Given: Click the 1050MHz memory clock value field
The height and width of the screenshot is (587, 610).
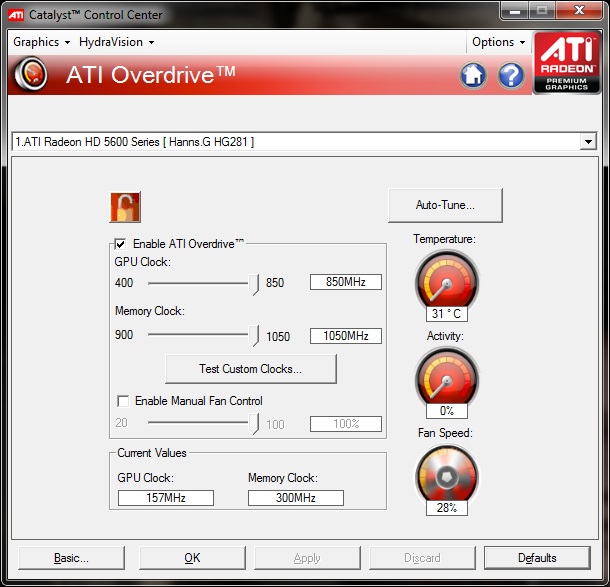Looking at the screenshot, I should [x=345, y=336].
